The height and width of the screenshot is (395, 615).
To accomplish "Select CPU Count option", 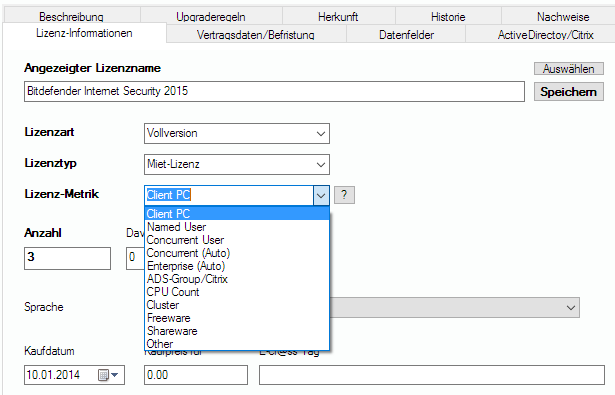I will pos(237,292).
